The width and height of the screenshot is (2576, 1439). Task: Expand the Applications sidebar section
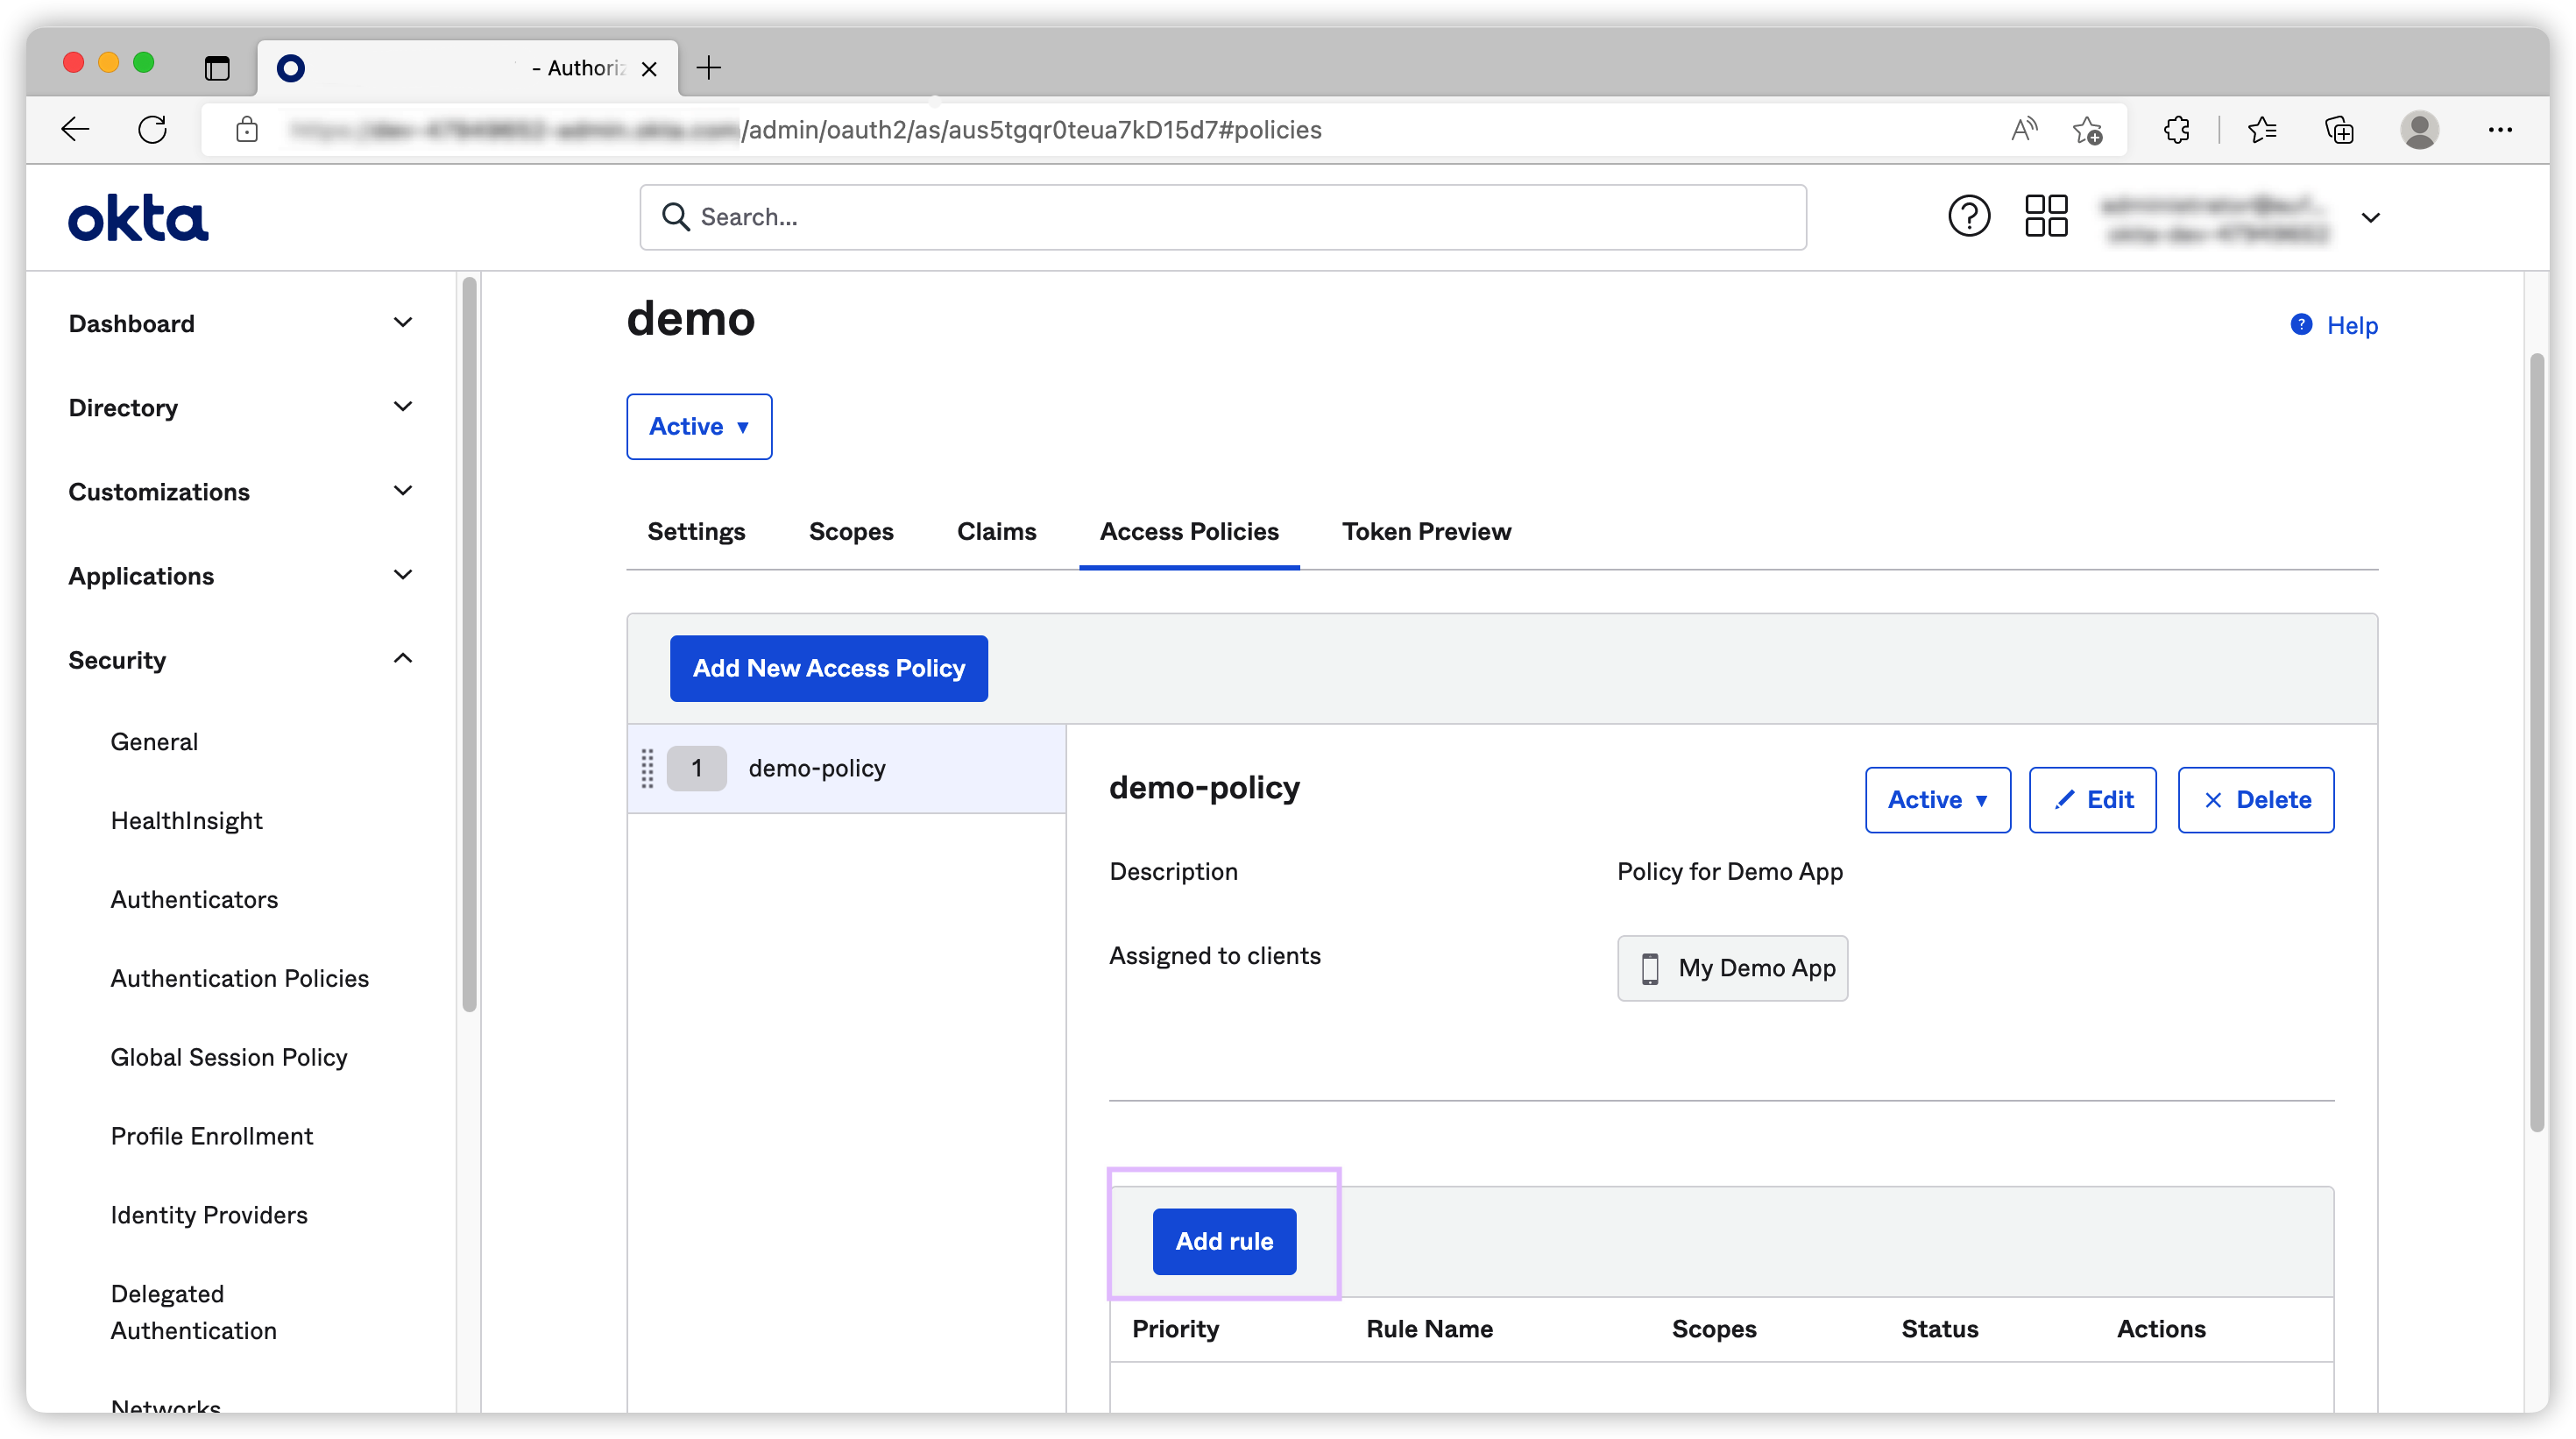(402, 575)
